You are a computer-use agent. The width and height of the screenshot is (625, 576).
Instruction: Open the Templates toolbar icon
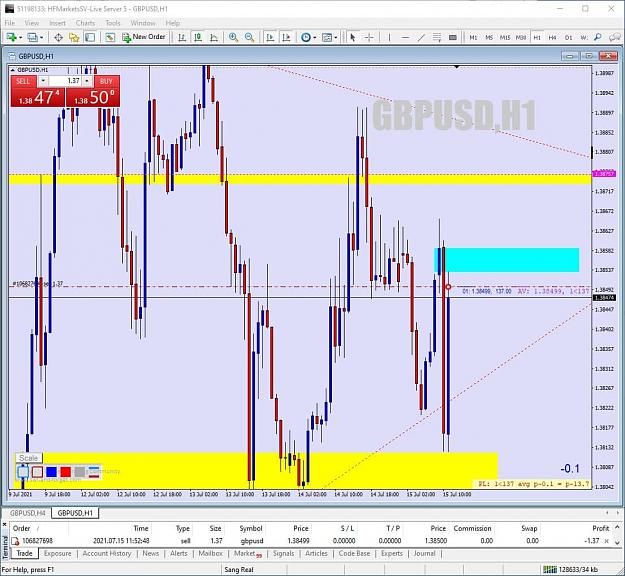[327, 37]
